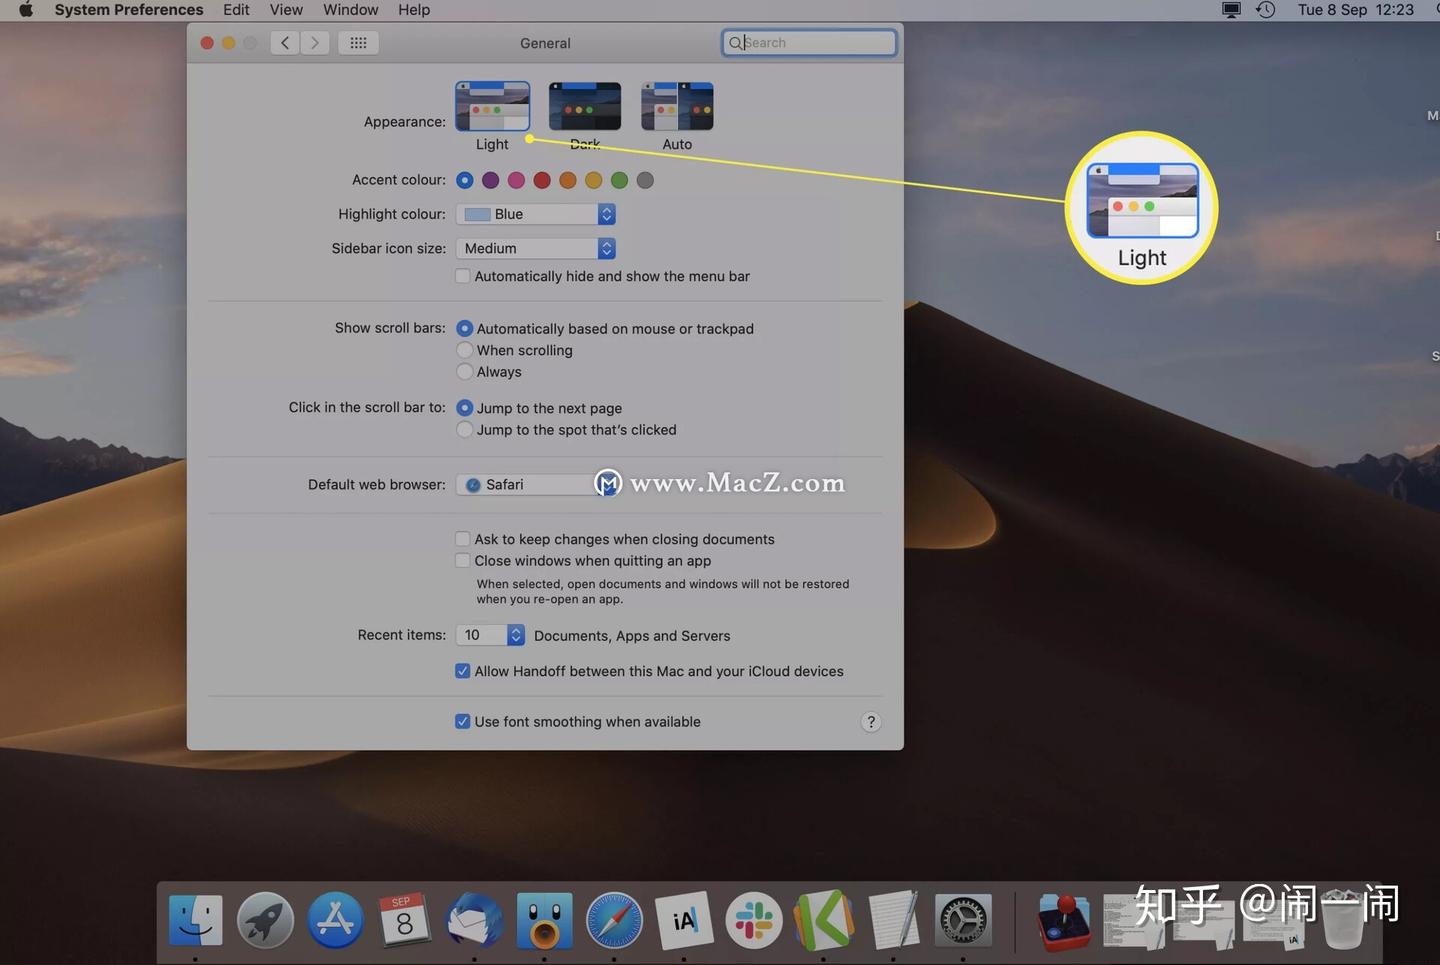1440x965 pixels.
Task: Click the date and time in menu bar
Action: pyautogui.click(x=1355, y=10)
